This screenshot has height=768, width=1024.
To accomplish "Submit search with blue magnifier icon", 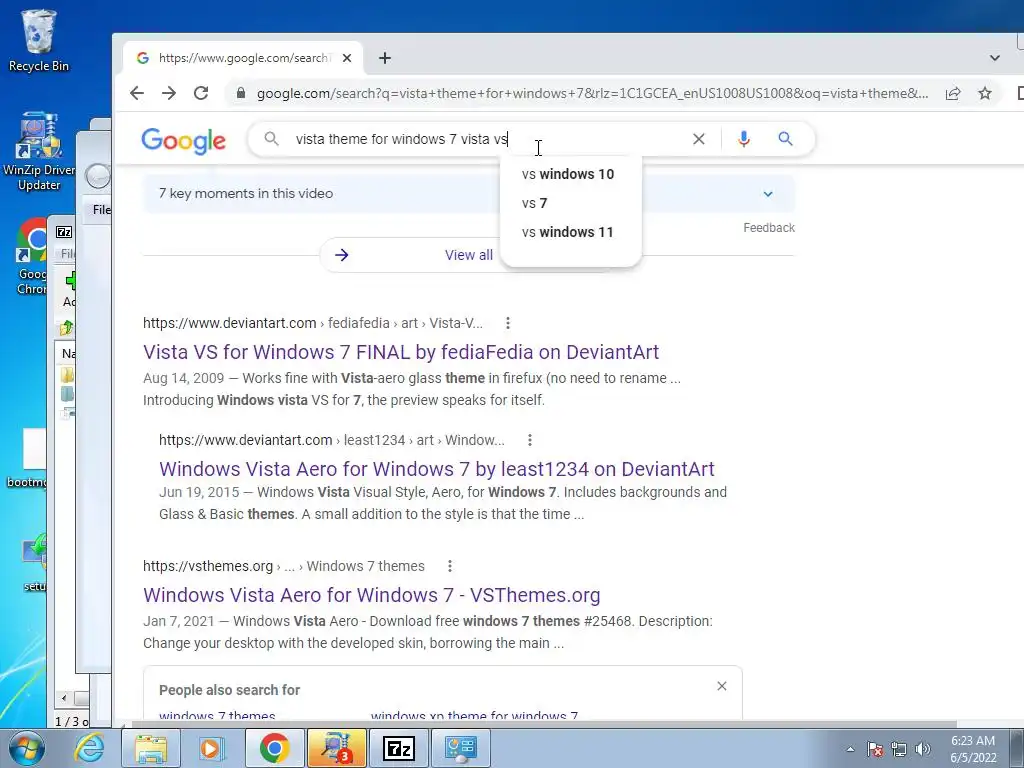I will pyautogui.click(x=785, y=138).
